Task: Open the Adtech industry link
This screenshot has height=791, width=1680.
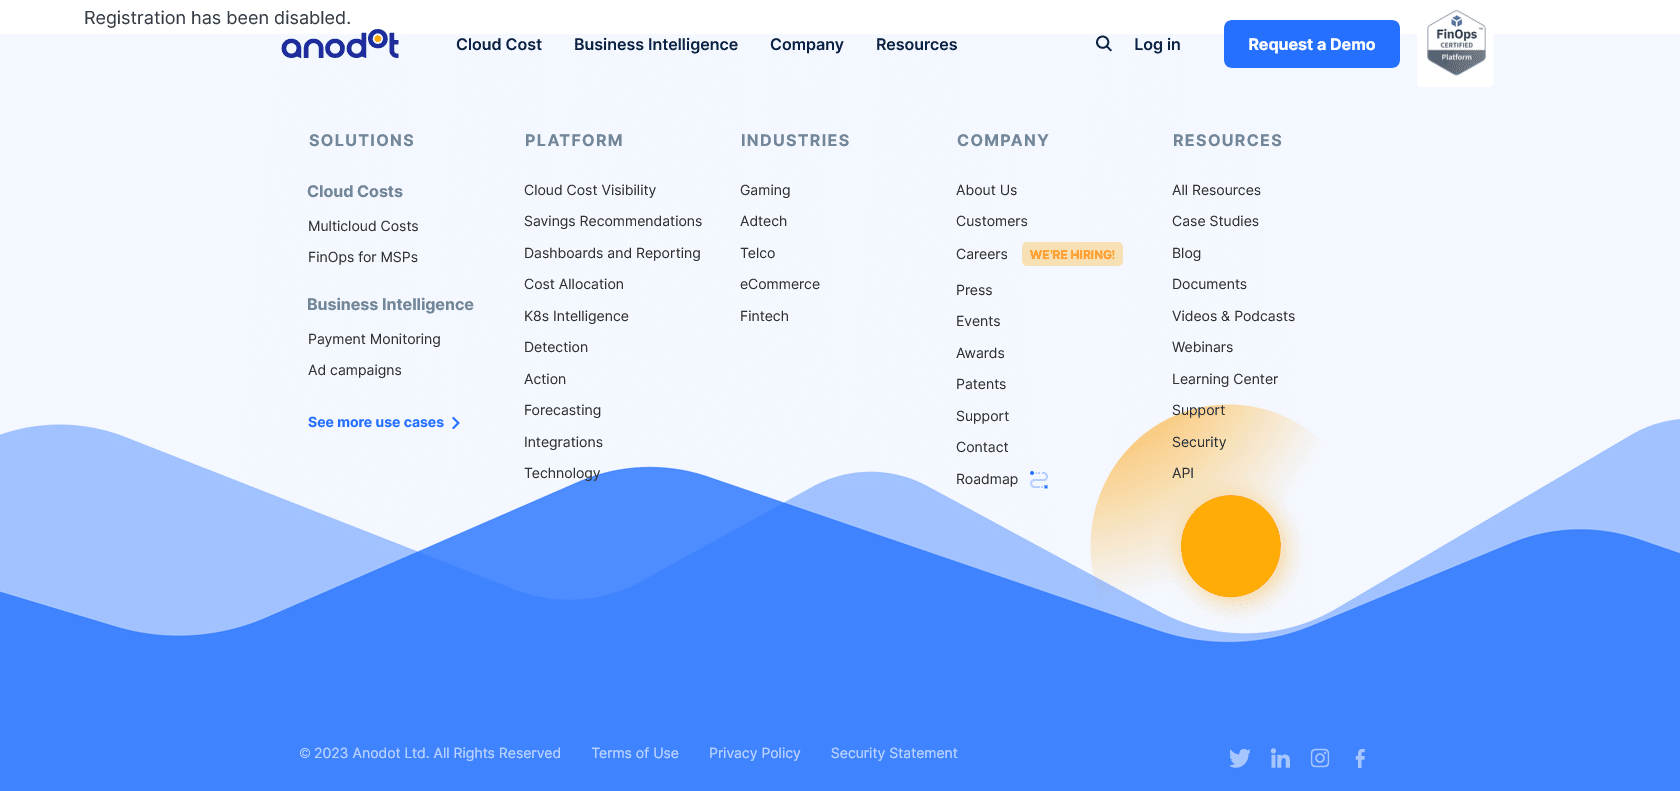Action: pos(763,221)
